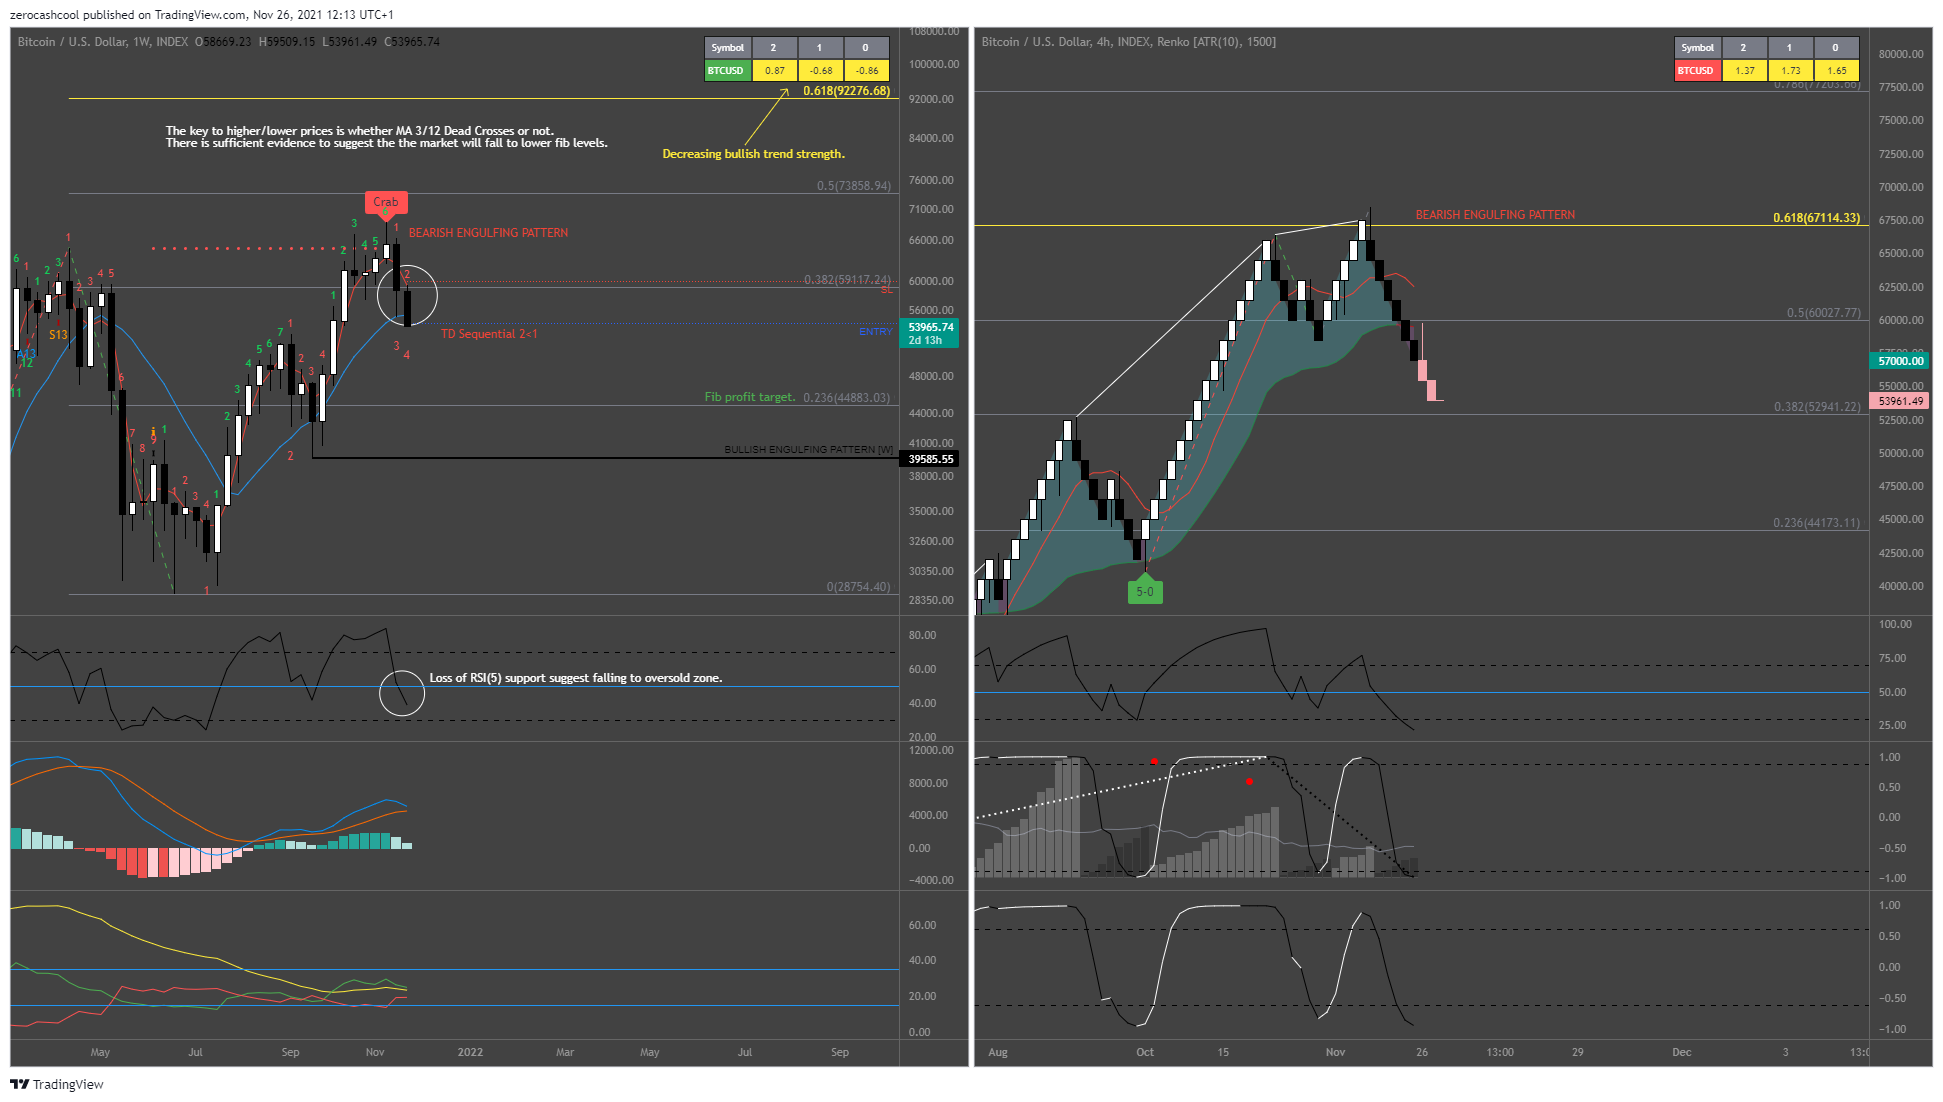Screen dimensions: 1943x1102
Task: Click the green BTCUSD cell in left table
Action: coord(727,71)
